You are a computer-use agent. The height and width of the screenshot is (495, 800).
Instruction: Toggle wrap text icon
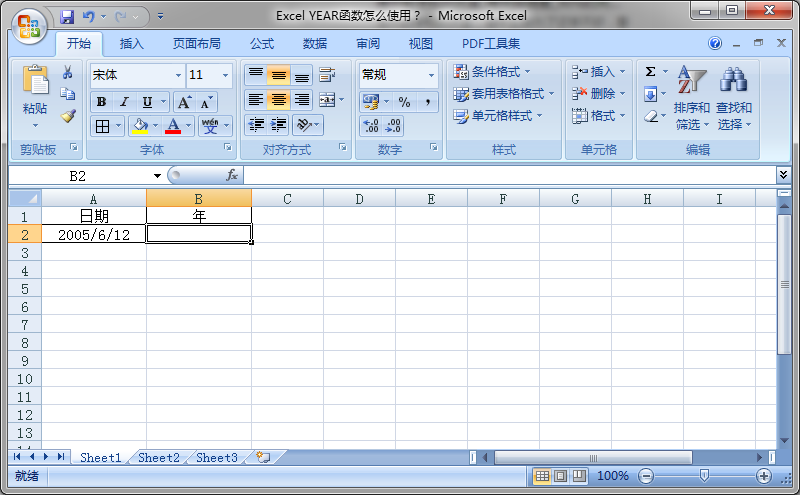click(327, 75)
